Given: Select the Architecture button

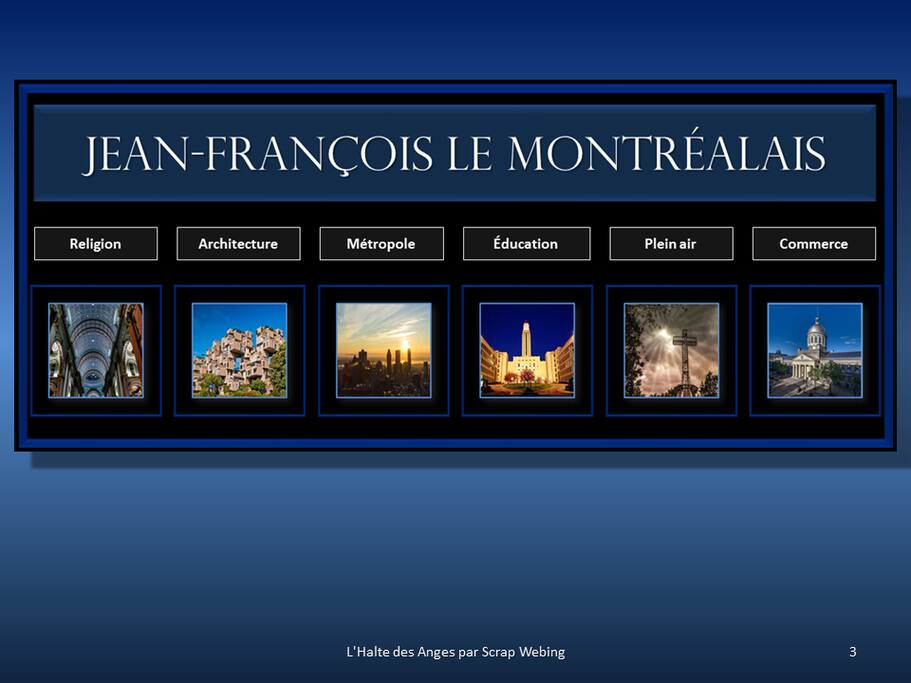Looking at the screenshot, I should pos(238,243).
